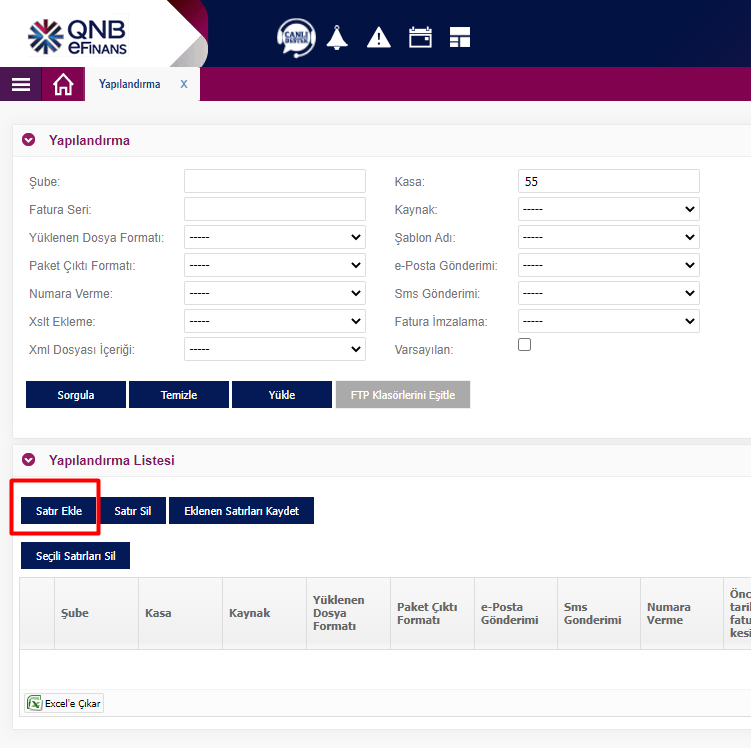The height and width of the screenshot is (748, 751).
Task: Export the list with Excel'e Çıkar
Action: coord(64,703)
